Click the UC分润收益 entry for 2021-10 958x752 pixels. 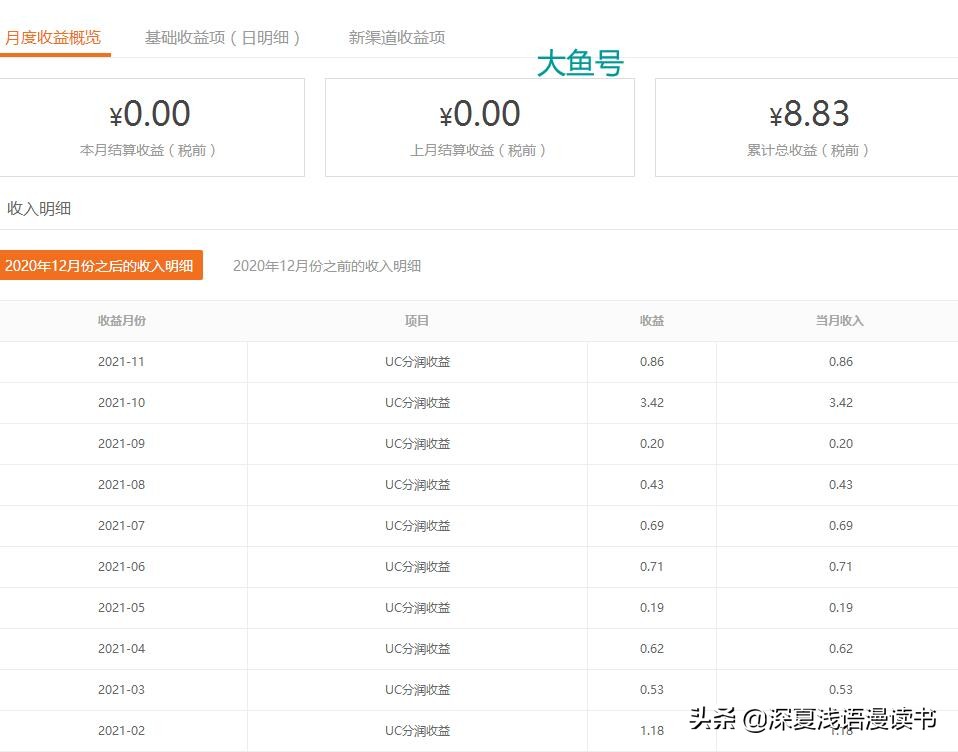point(417,403)
